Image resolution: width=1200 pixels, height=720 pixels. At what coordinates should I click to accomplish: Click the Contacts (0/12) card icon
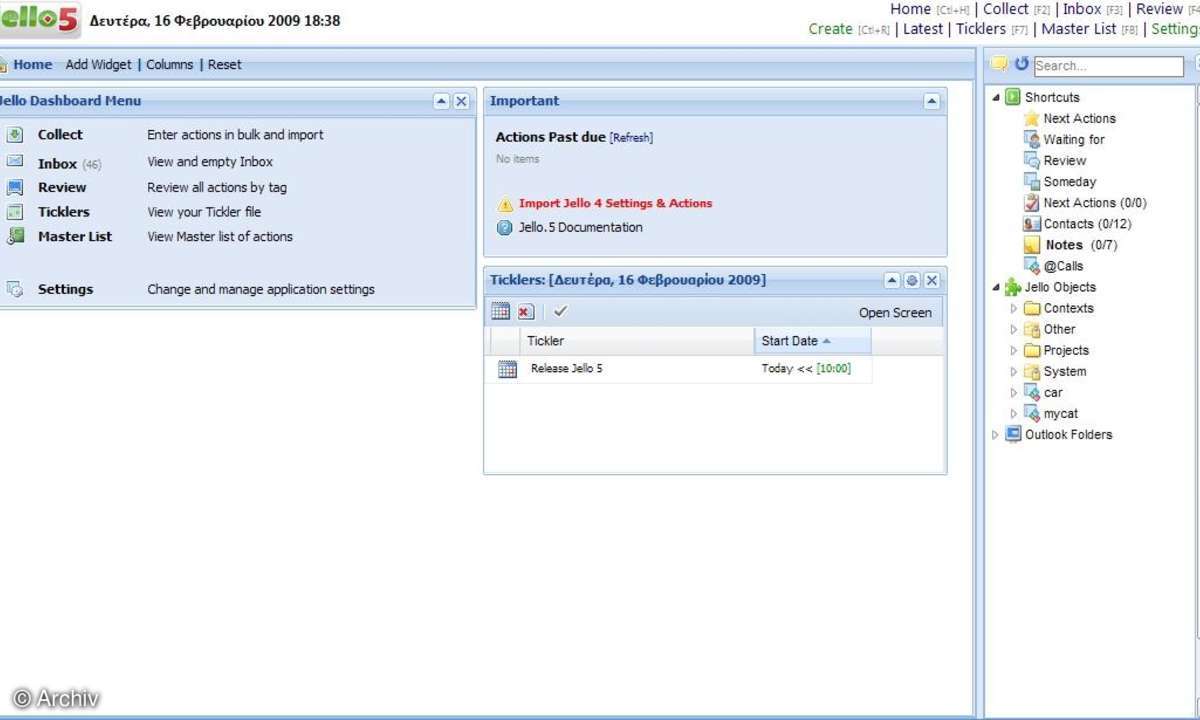point(1032,224)
